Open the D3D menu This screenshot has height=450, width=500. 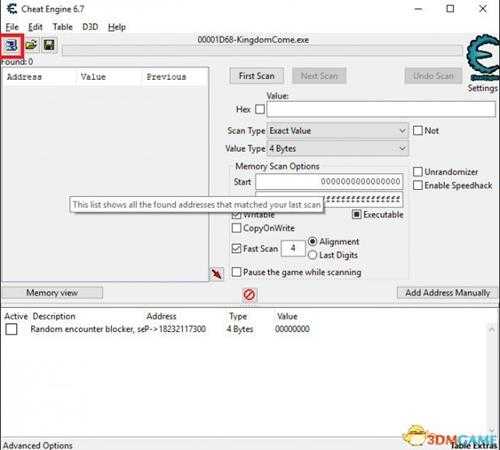(x=90, y=27)
